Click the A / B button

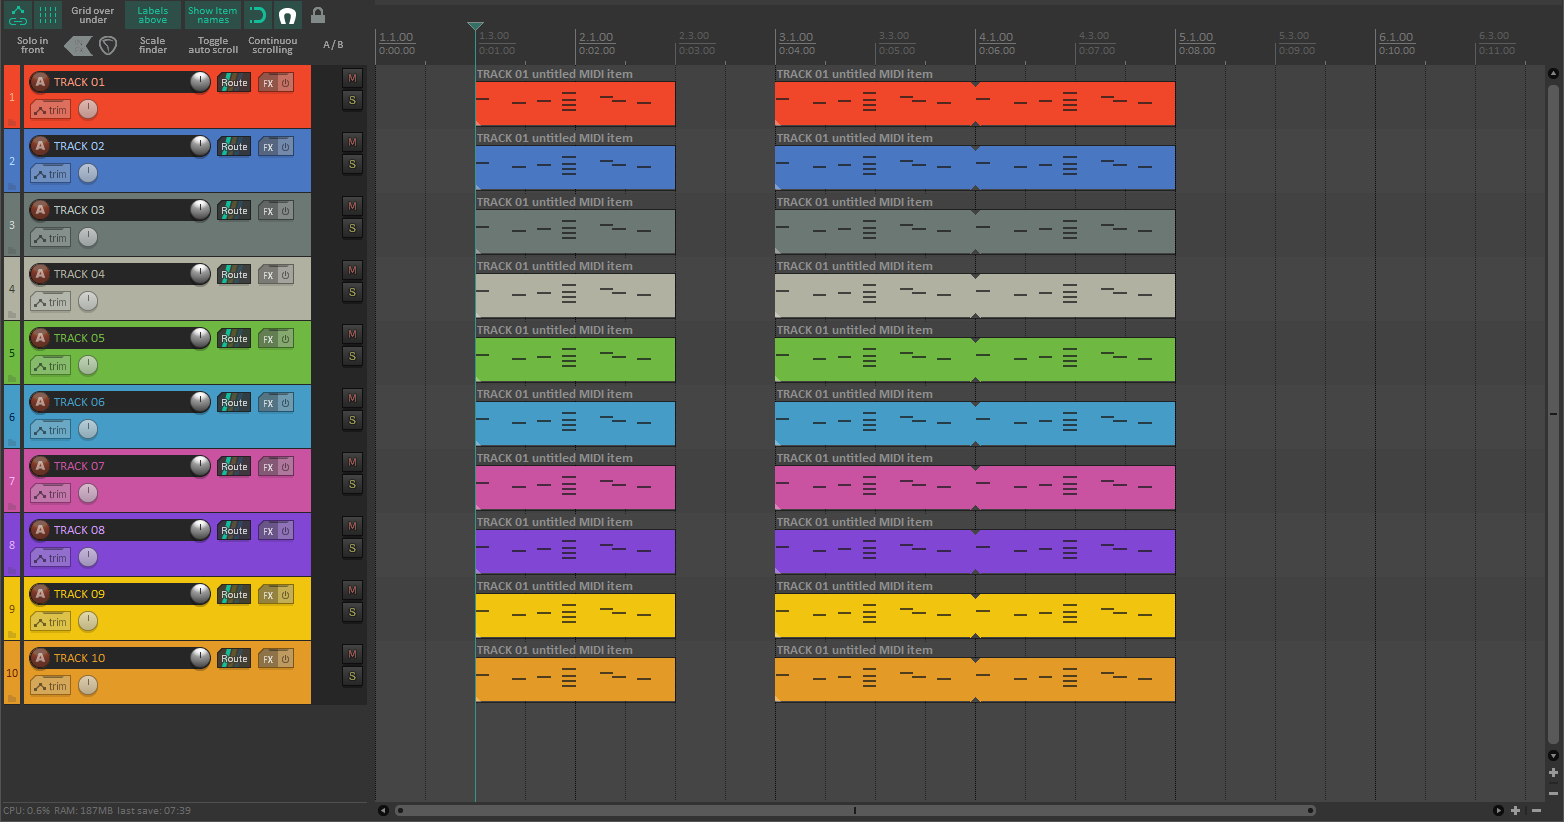[333, 45]
